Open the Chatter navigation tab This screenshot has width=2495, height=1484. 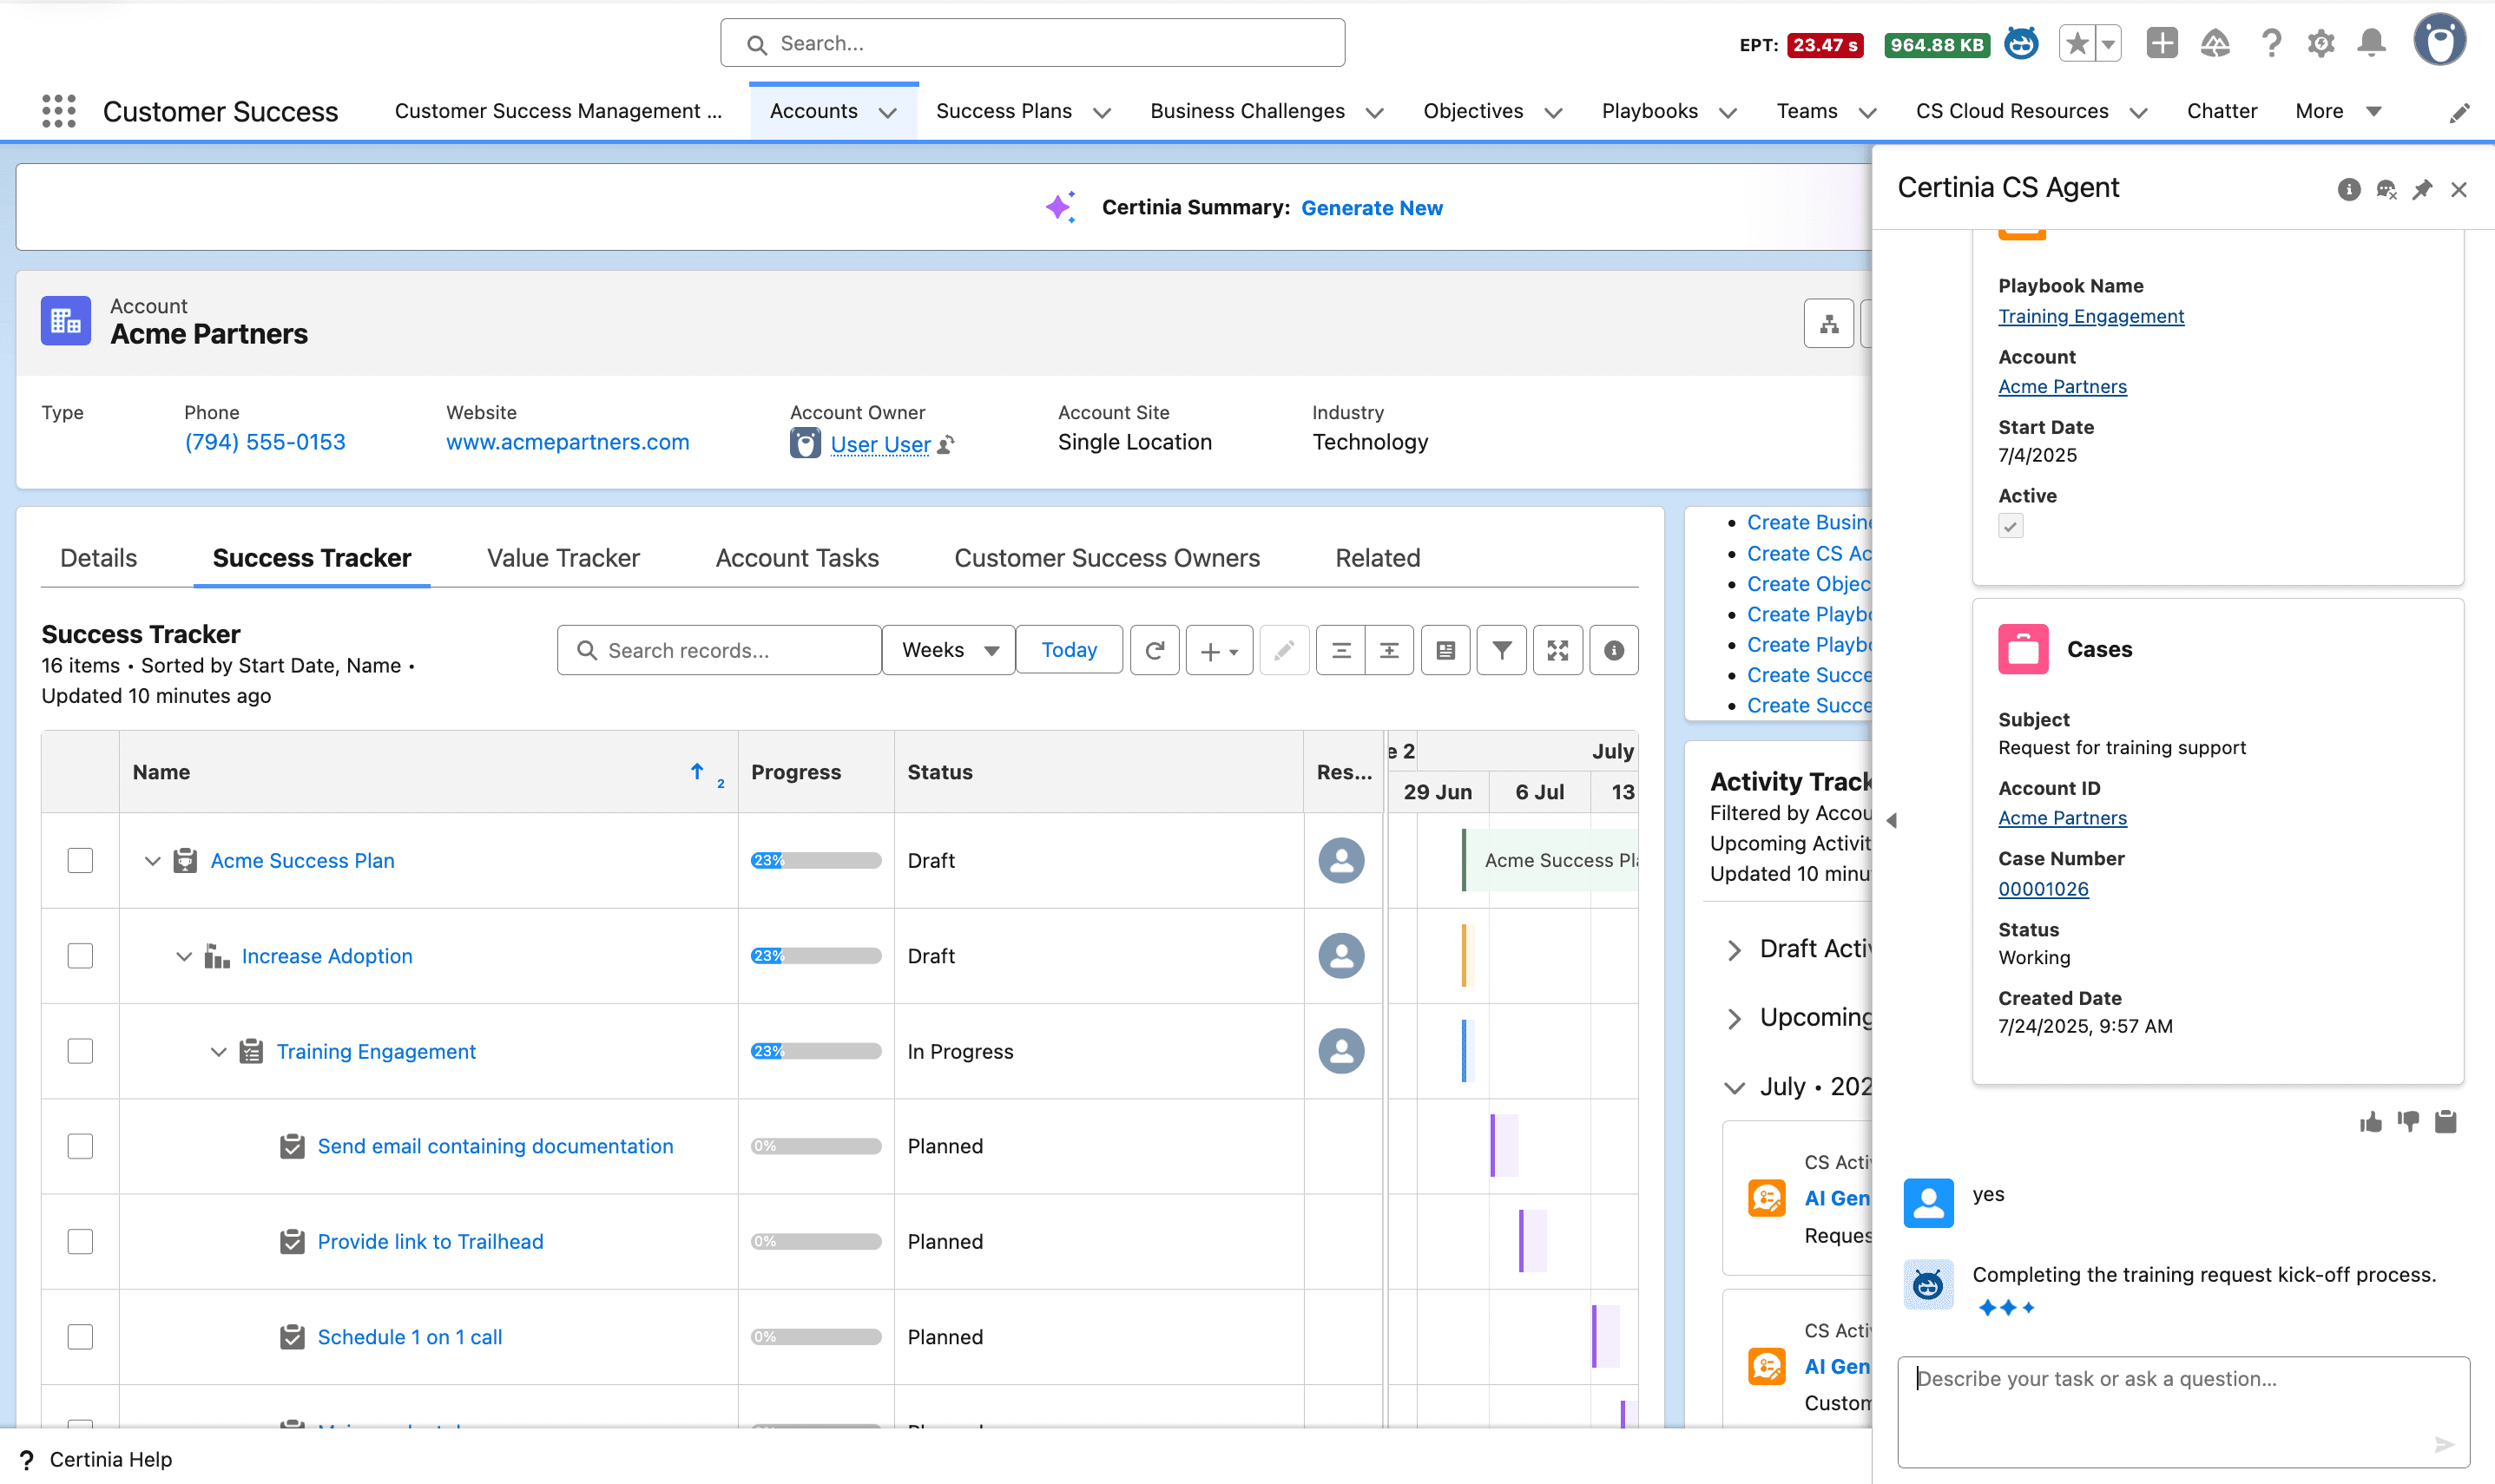point(2221,111)
